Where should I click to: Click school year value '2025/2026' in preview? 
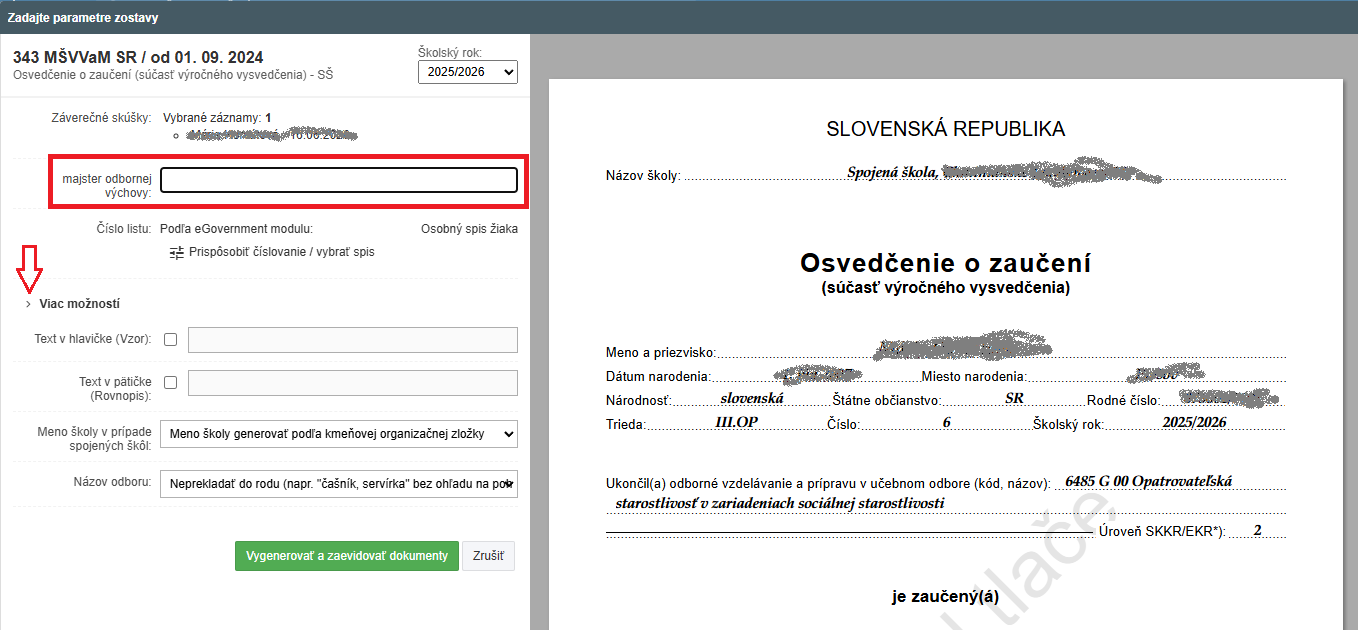[1194, 422]
